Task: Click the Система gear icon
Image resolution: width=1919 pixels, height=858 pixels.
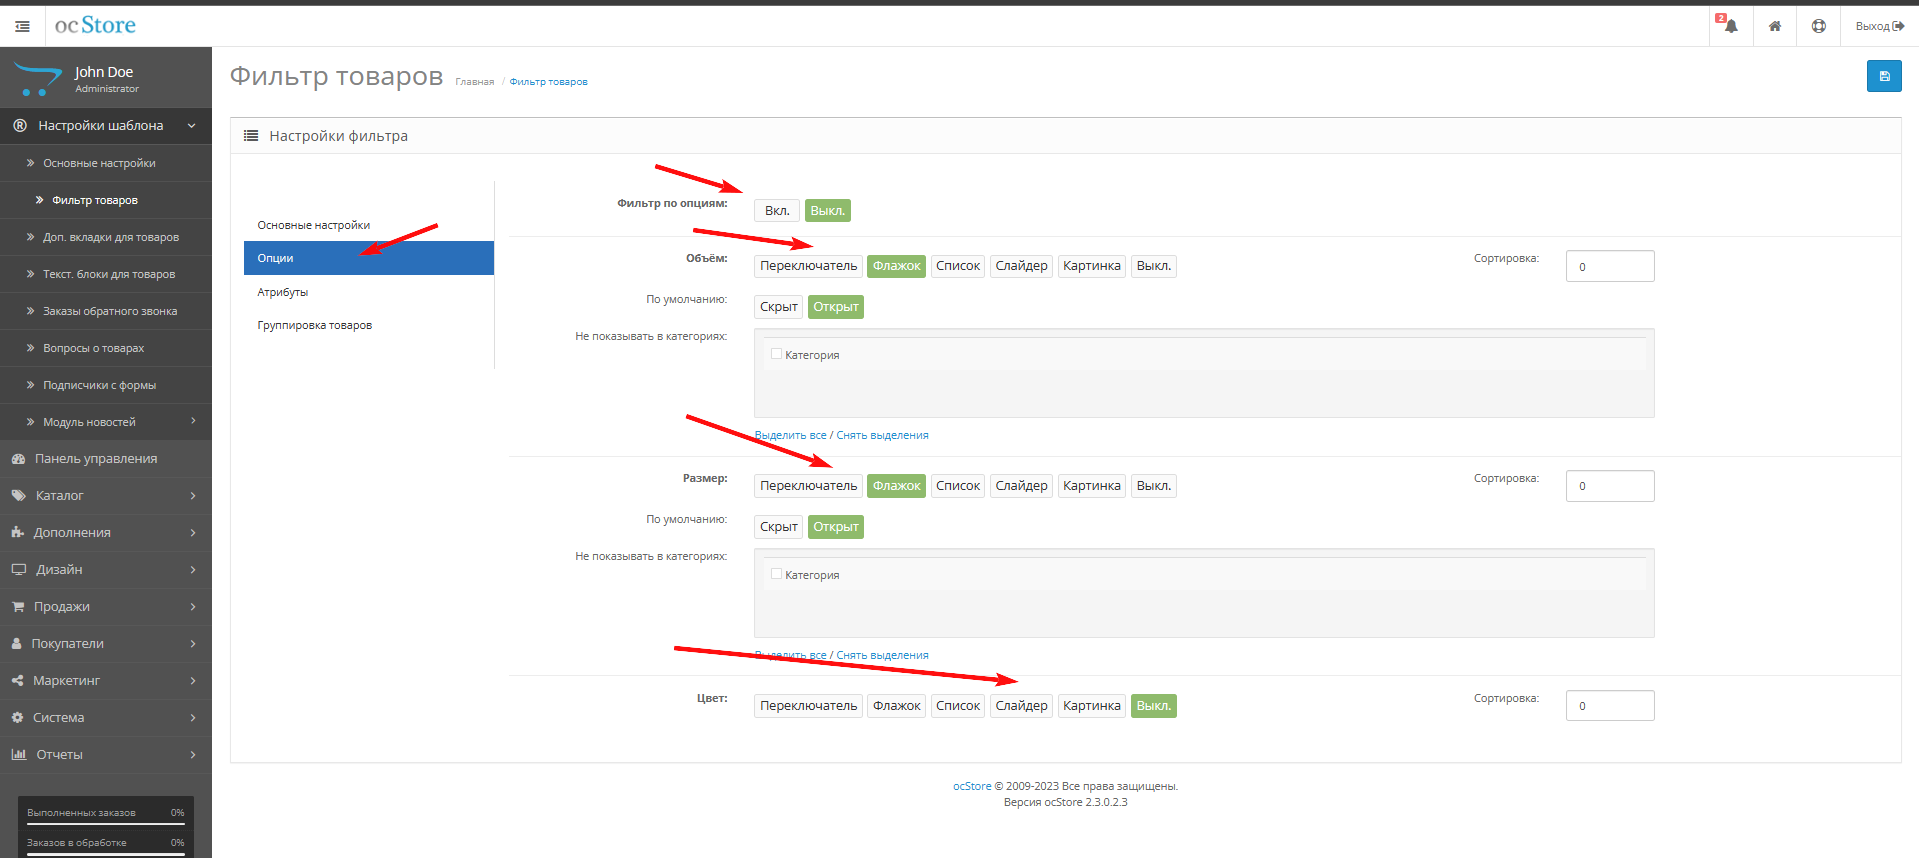Action: 17,718
